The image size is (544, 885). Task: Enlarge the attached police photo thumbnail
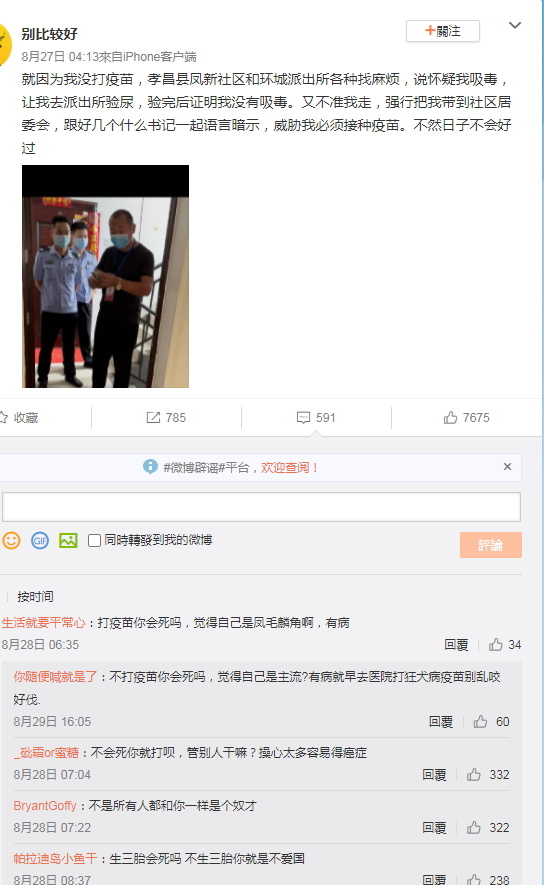[106, 277]
